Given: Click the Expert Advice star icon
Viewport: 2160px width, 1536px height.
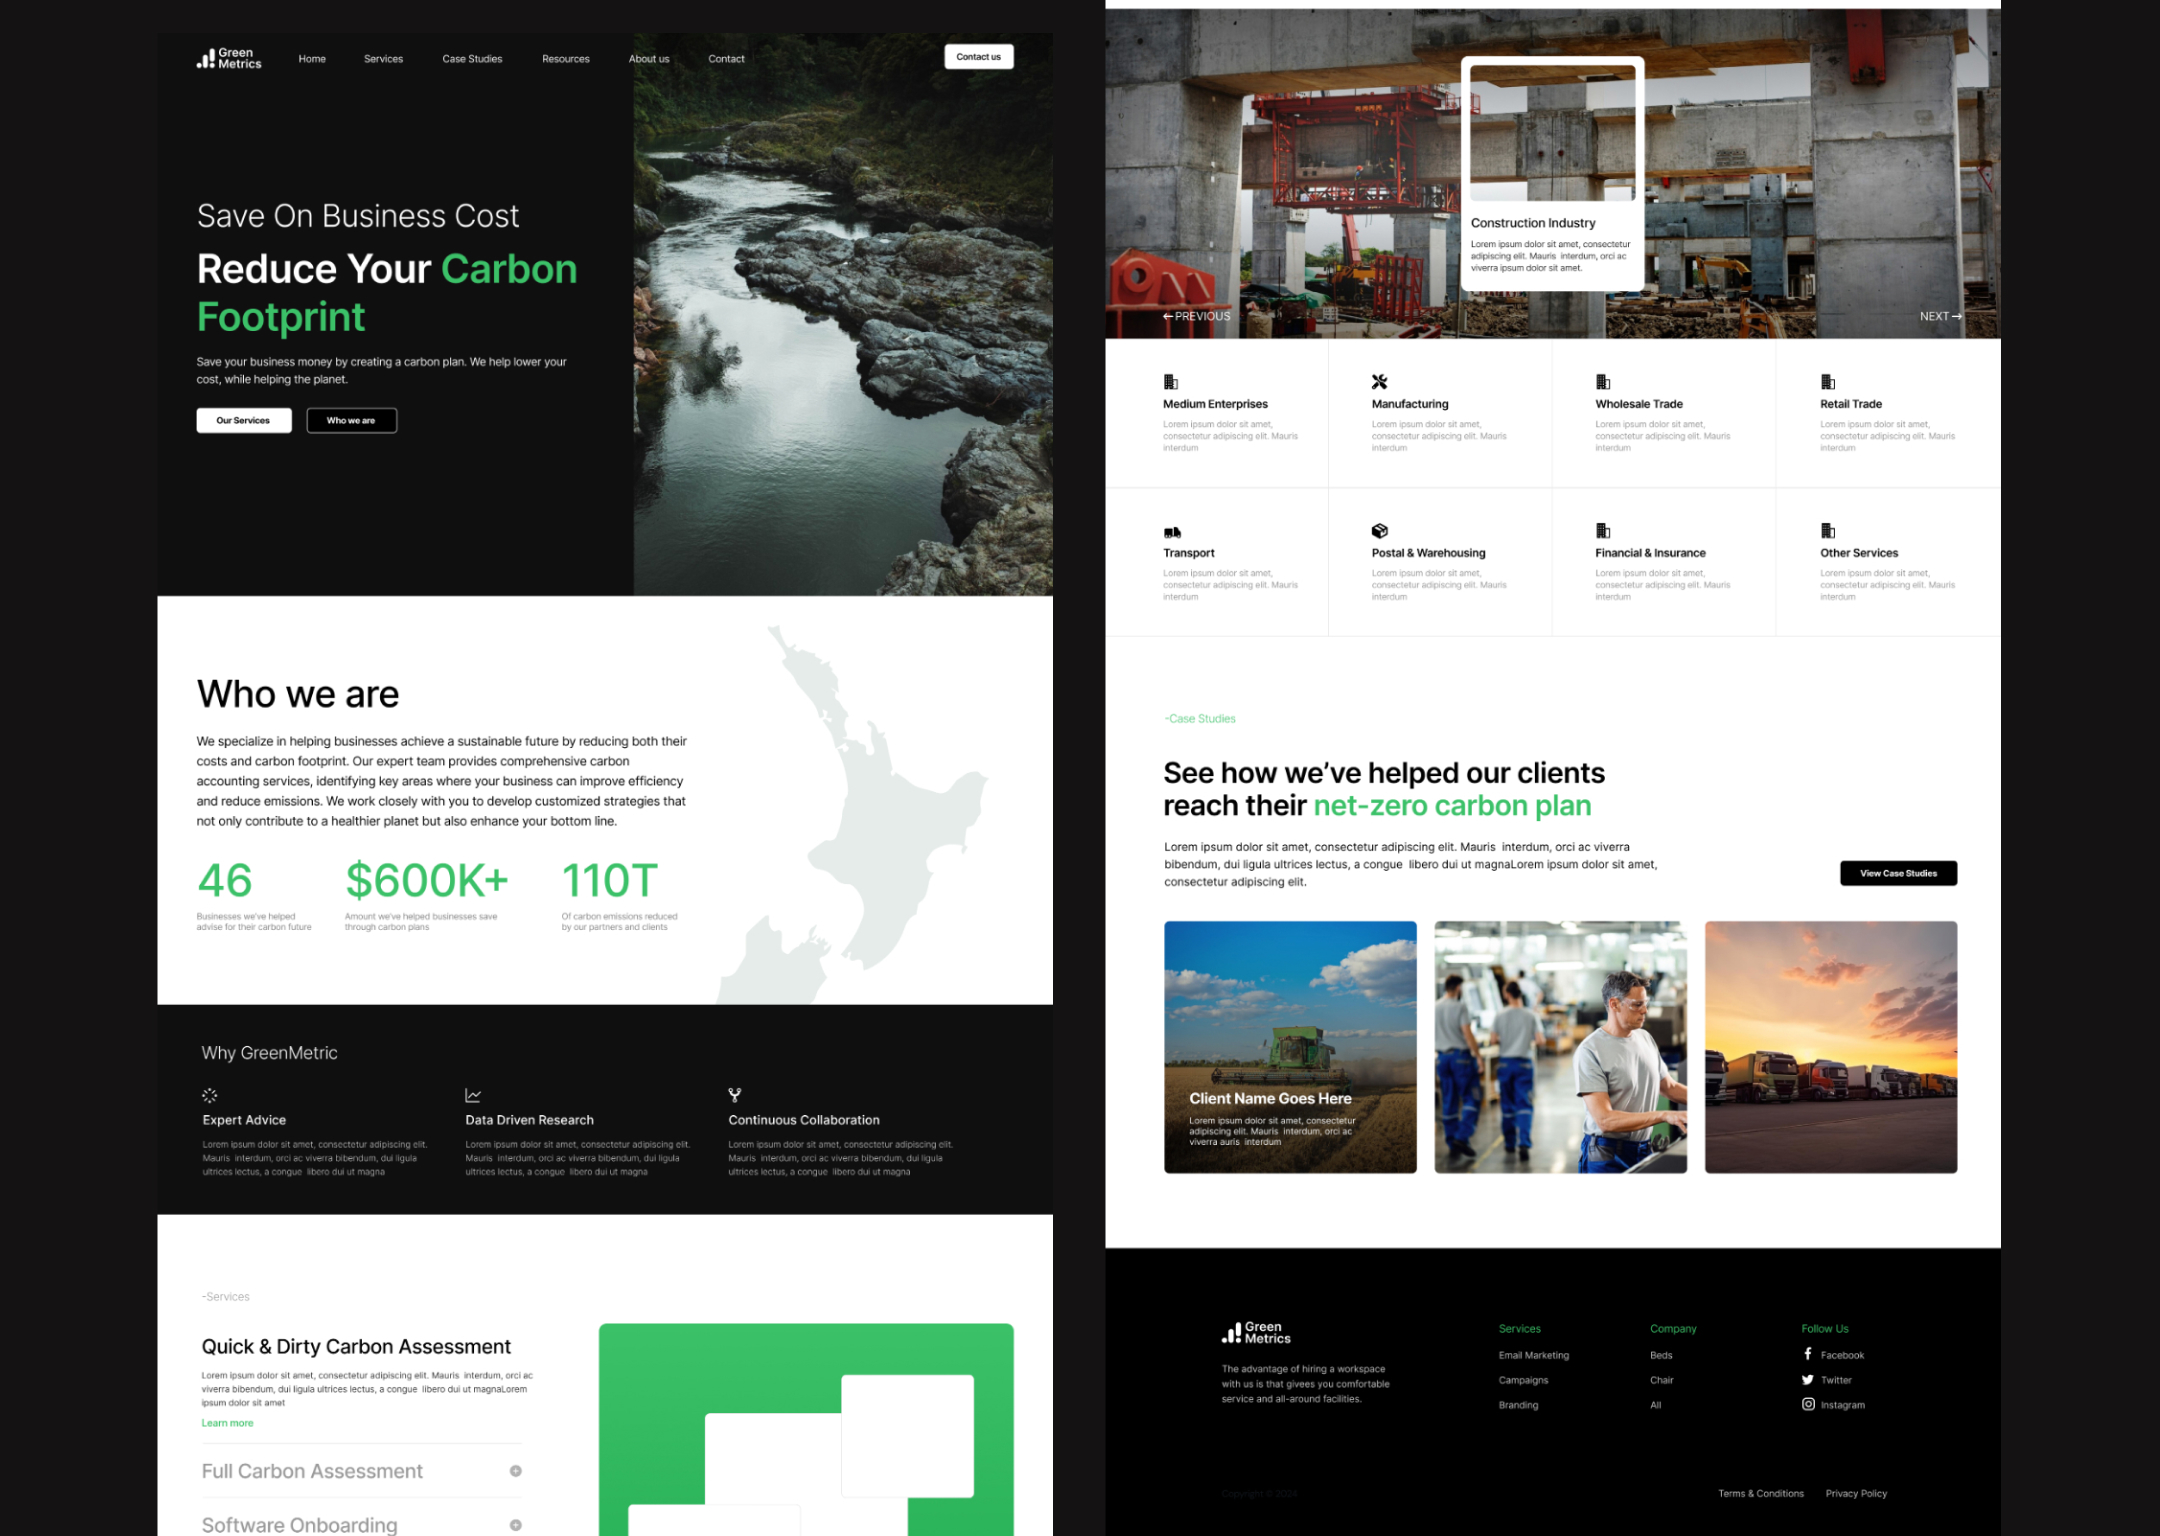Looking at the screenshot, I should click(x=209, y=1095).
